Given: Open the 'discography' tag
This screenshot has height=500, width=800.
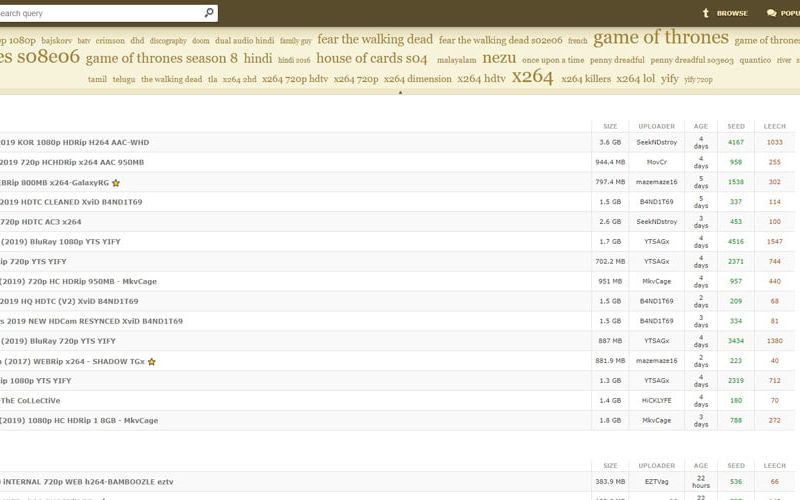Looking at the screenshot, I should [168, 41].
